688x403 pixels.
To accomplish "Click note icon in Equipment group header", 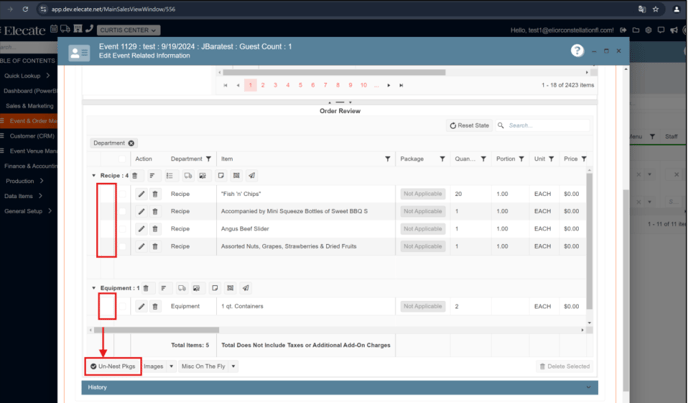I will (215, 288).
